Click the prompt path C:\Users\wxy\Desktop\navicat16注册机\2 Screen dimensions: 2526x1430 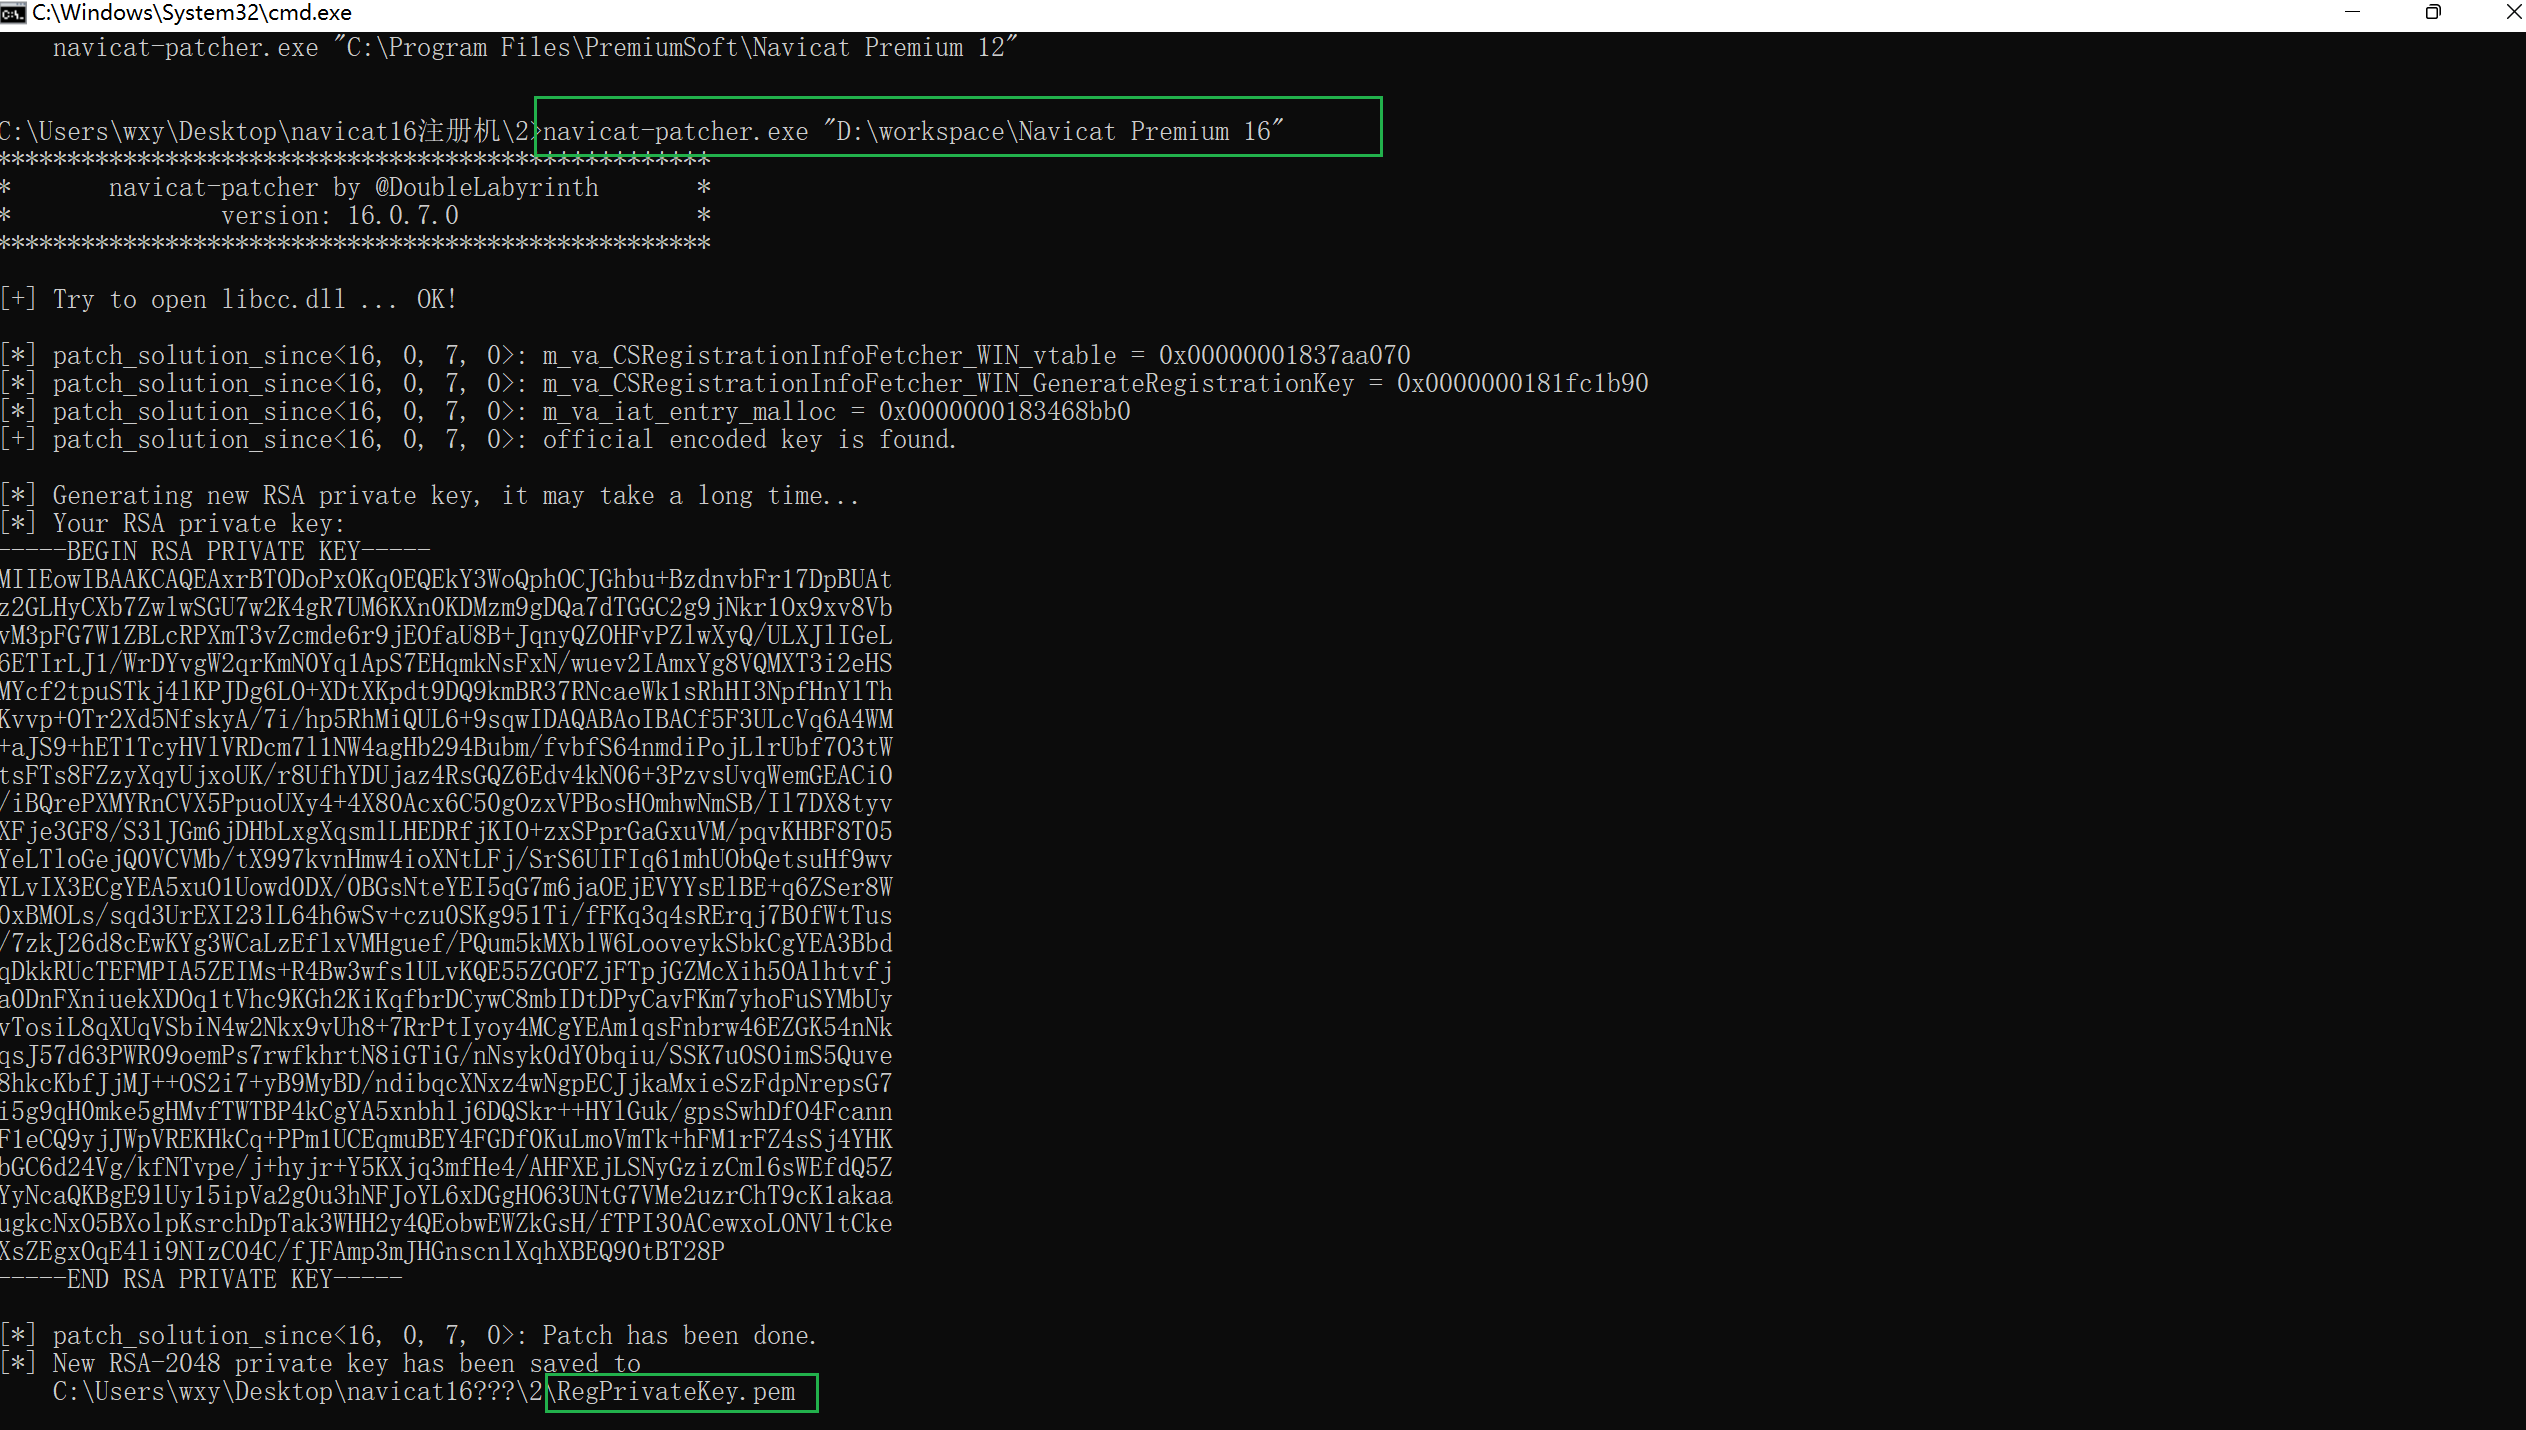pos(265,132)
